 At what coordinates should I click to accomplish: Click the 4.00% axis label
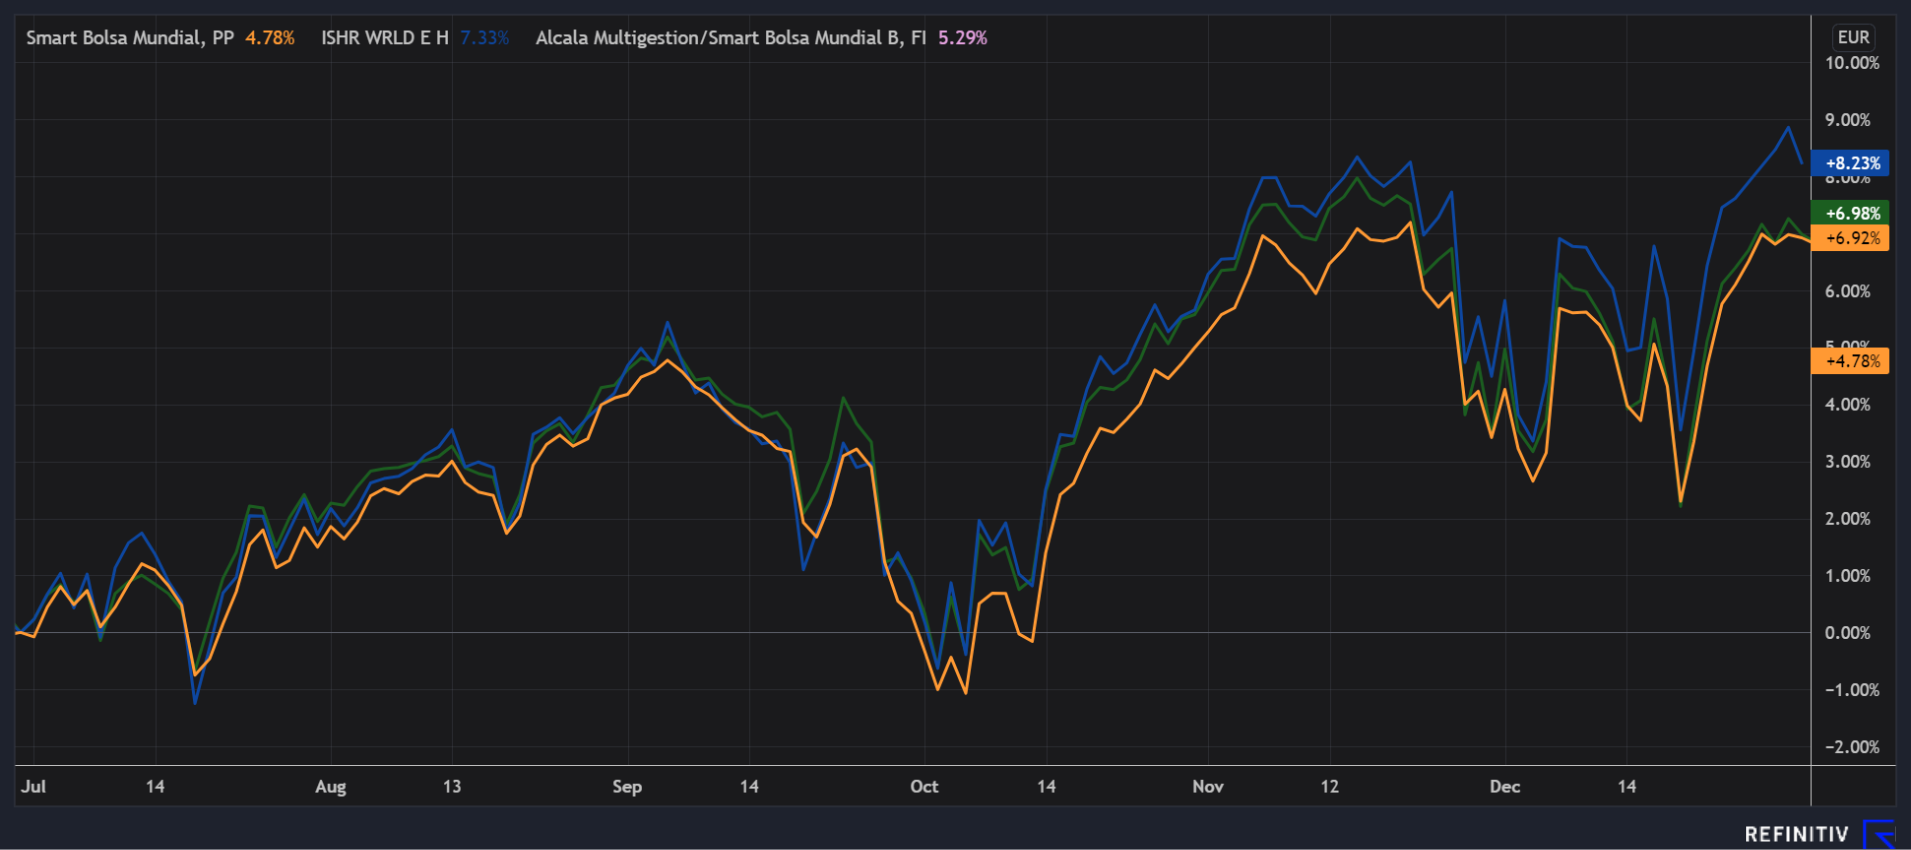pos(1848,405)
